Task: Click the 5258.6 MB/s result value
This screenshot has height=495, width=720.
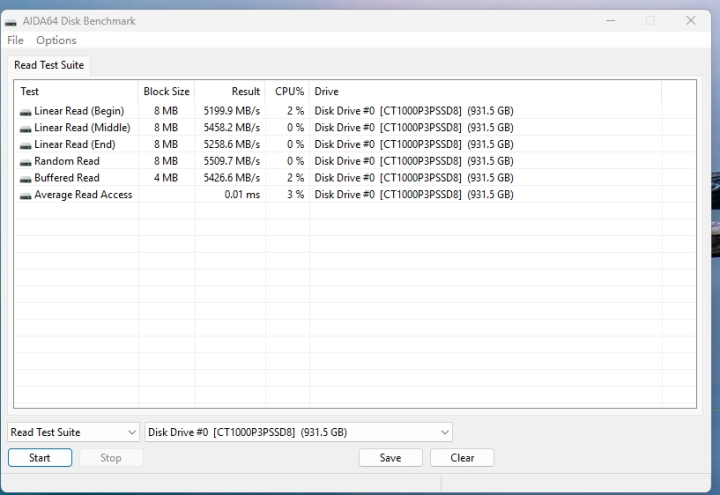Action: click(x=232, y=145)
